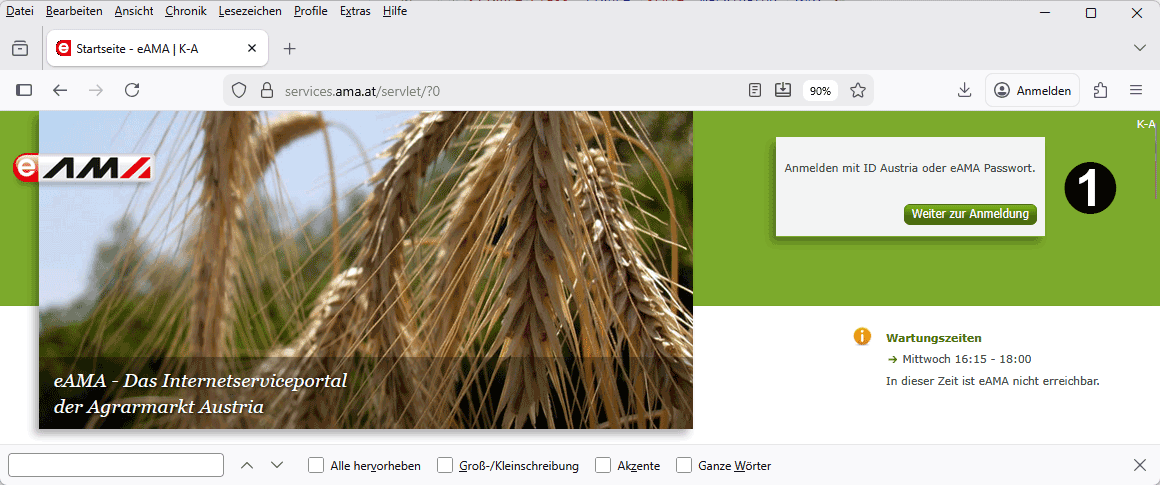Select the Startseite - eAMA tab

tap(157, 49)
